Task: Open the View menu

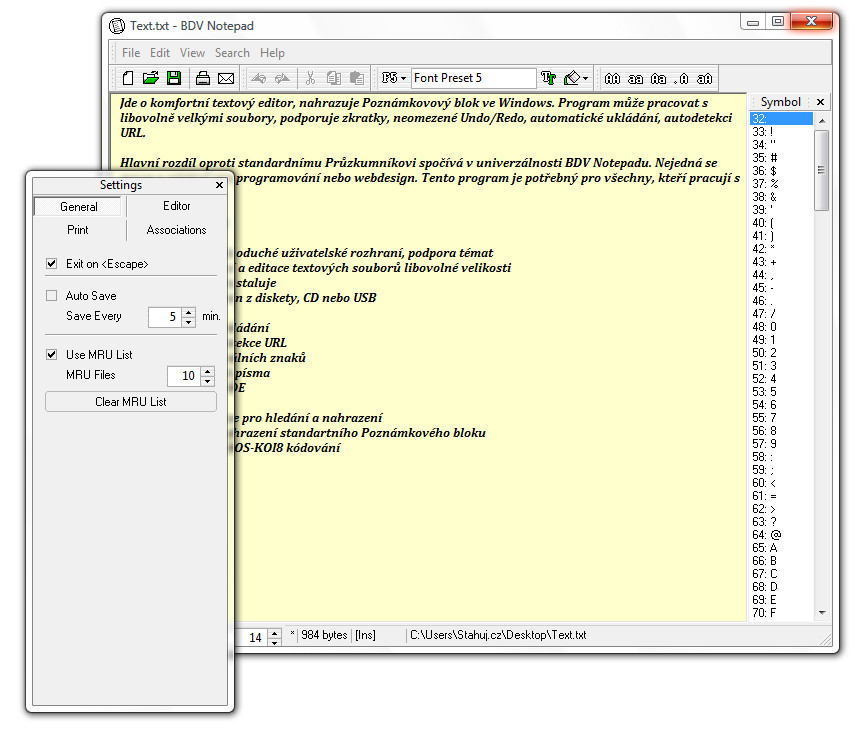Action: (193, 53)
